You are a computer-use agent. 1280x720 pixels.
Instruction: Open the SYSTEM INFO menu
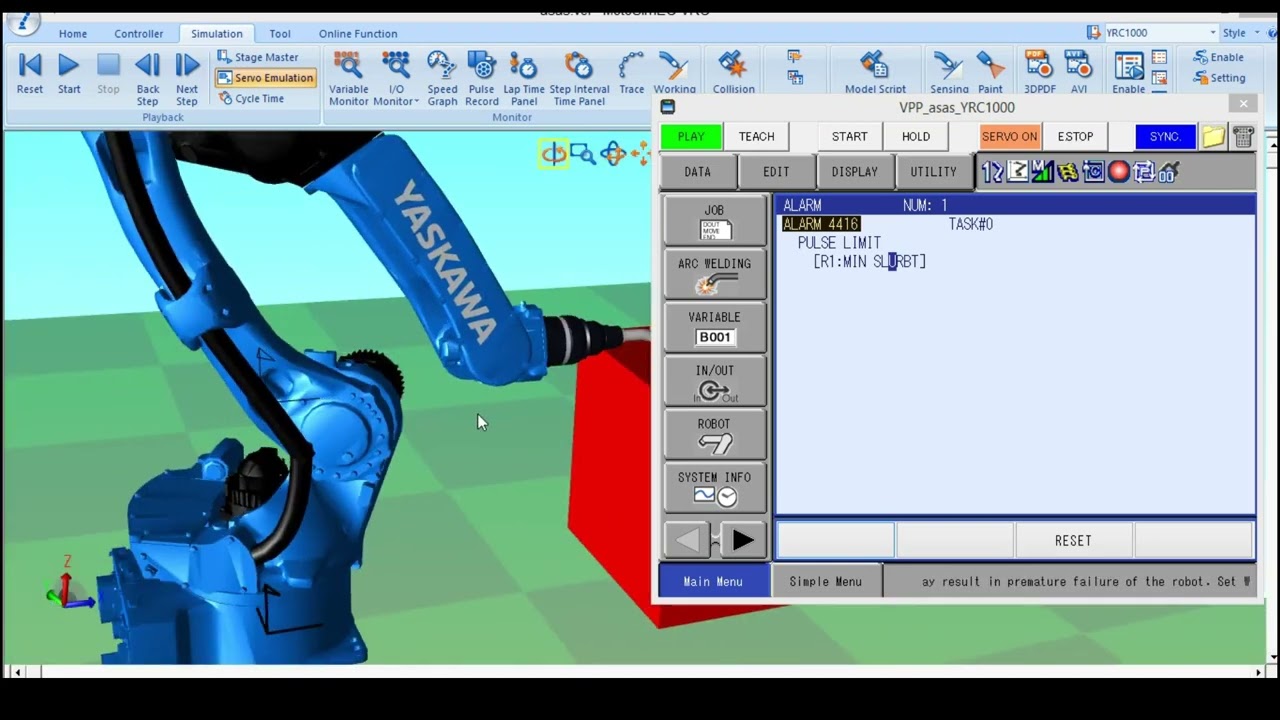pyautogui.click(x=715, y=487)
